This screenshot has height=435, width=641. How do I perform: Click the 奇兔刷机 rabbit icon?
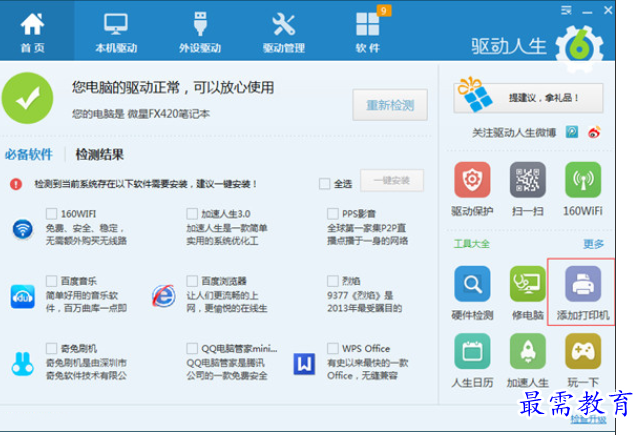(22, 363)
